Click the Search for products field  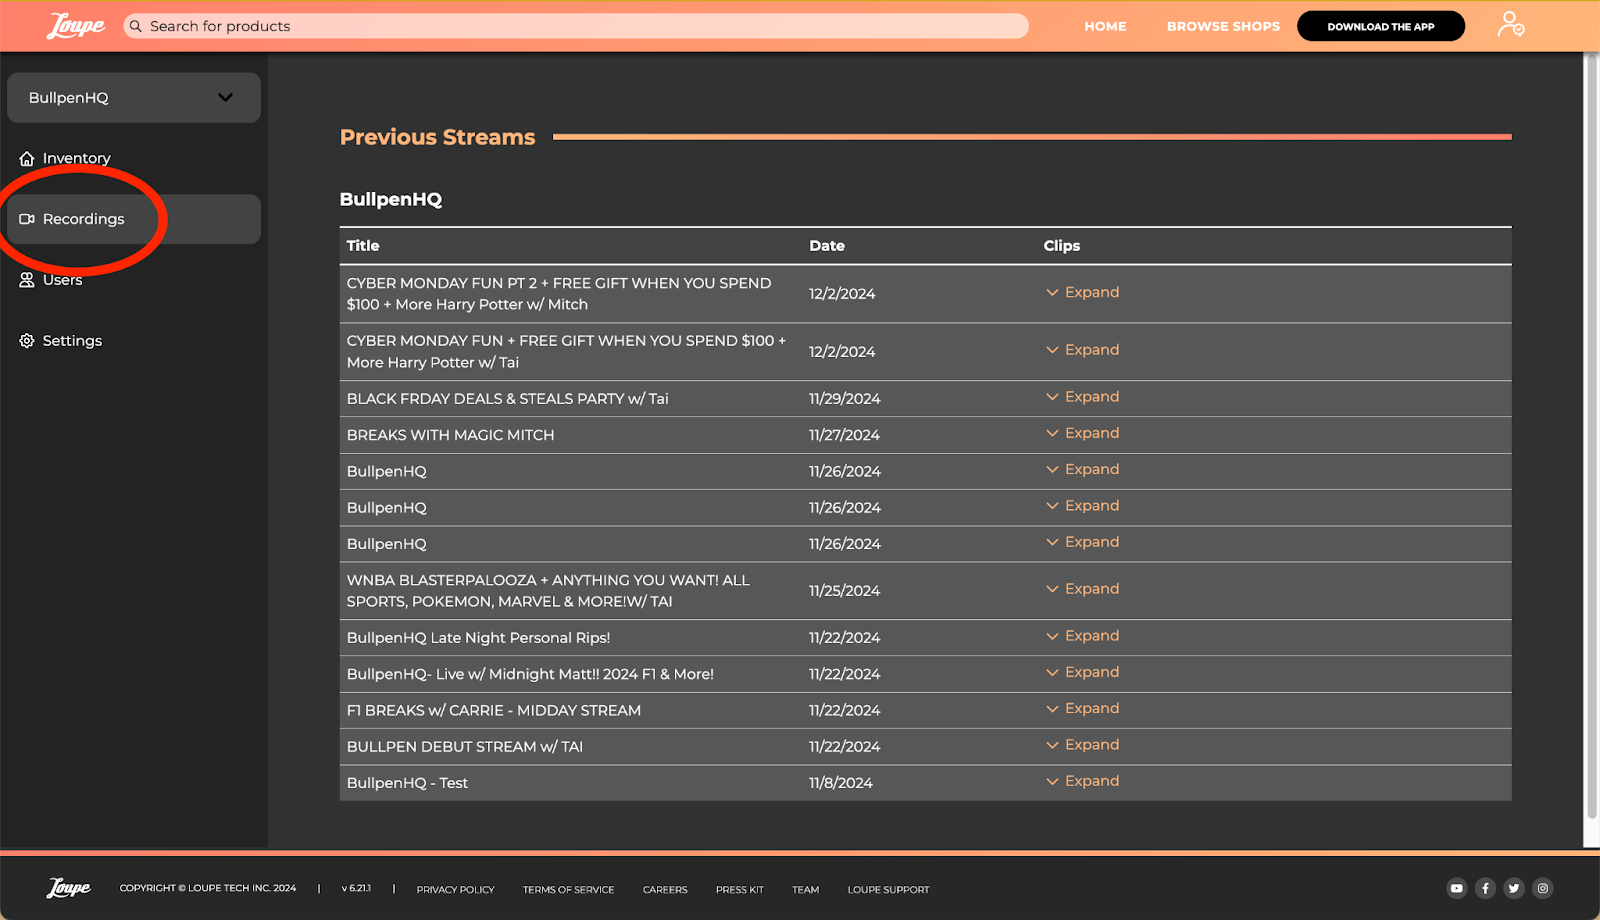pos(580,26)
